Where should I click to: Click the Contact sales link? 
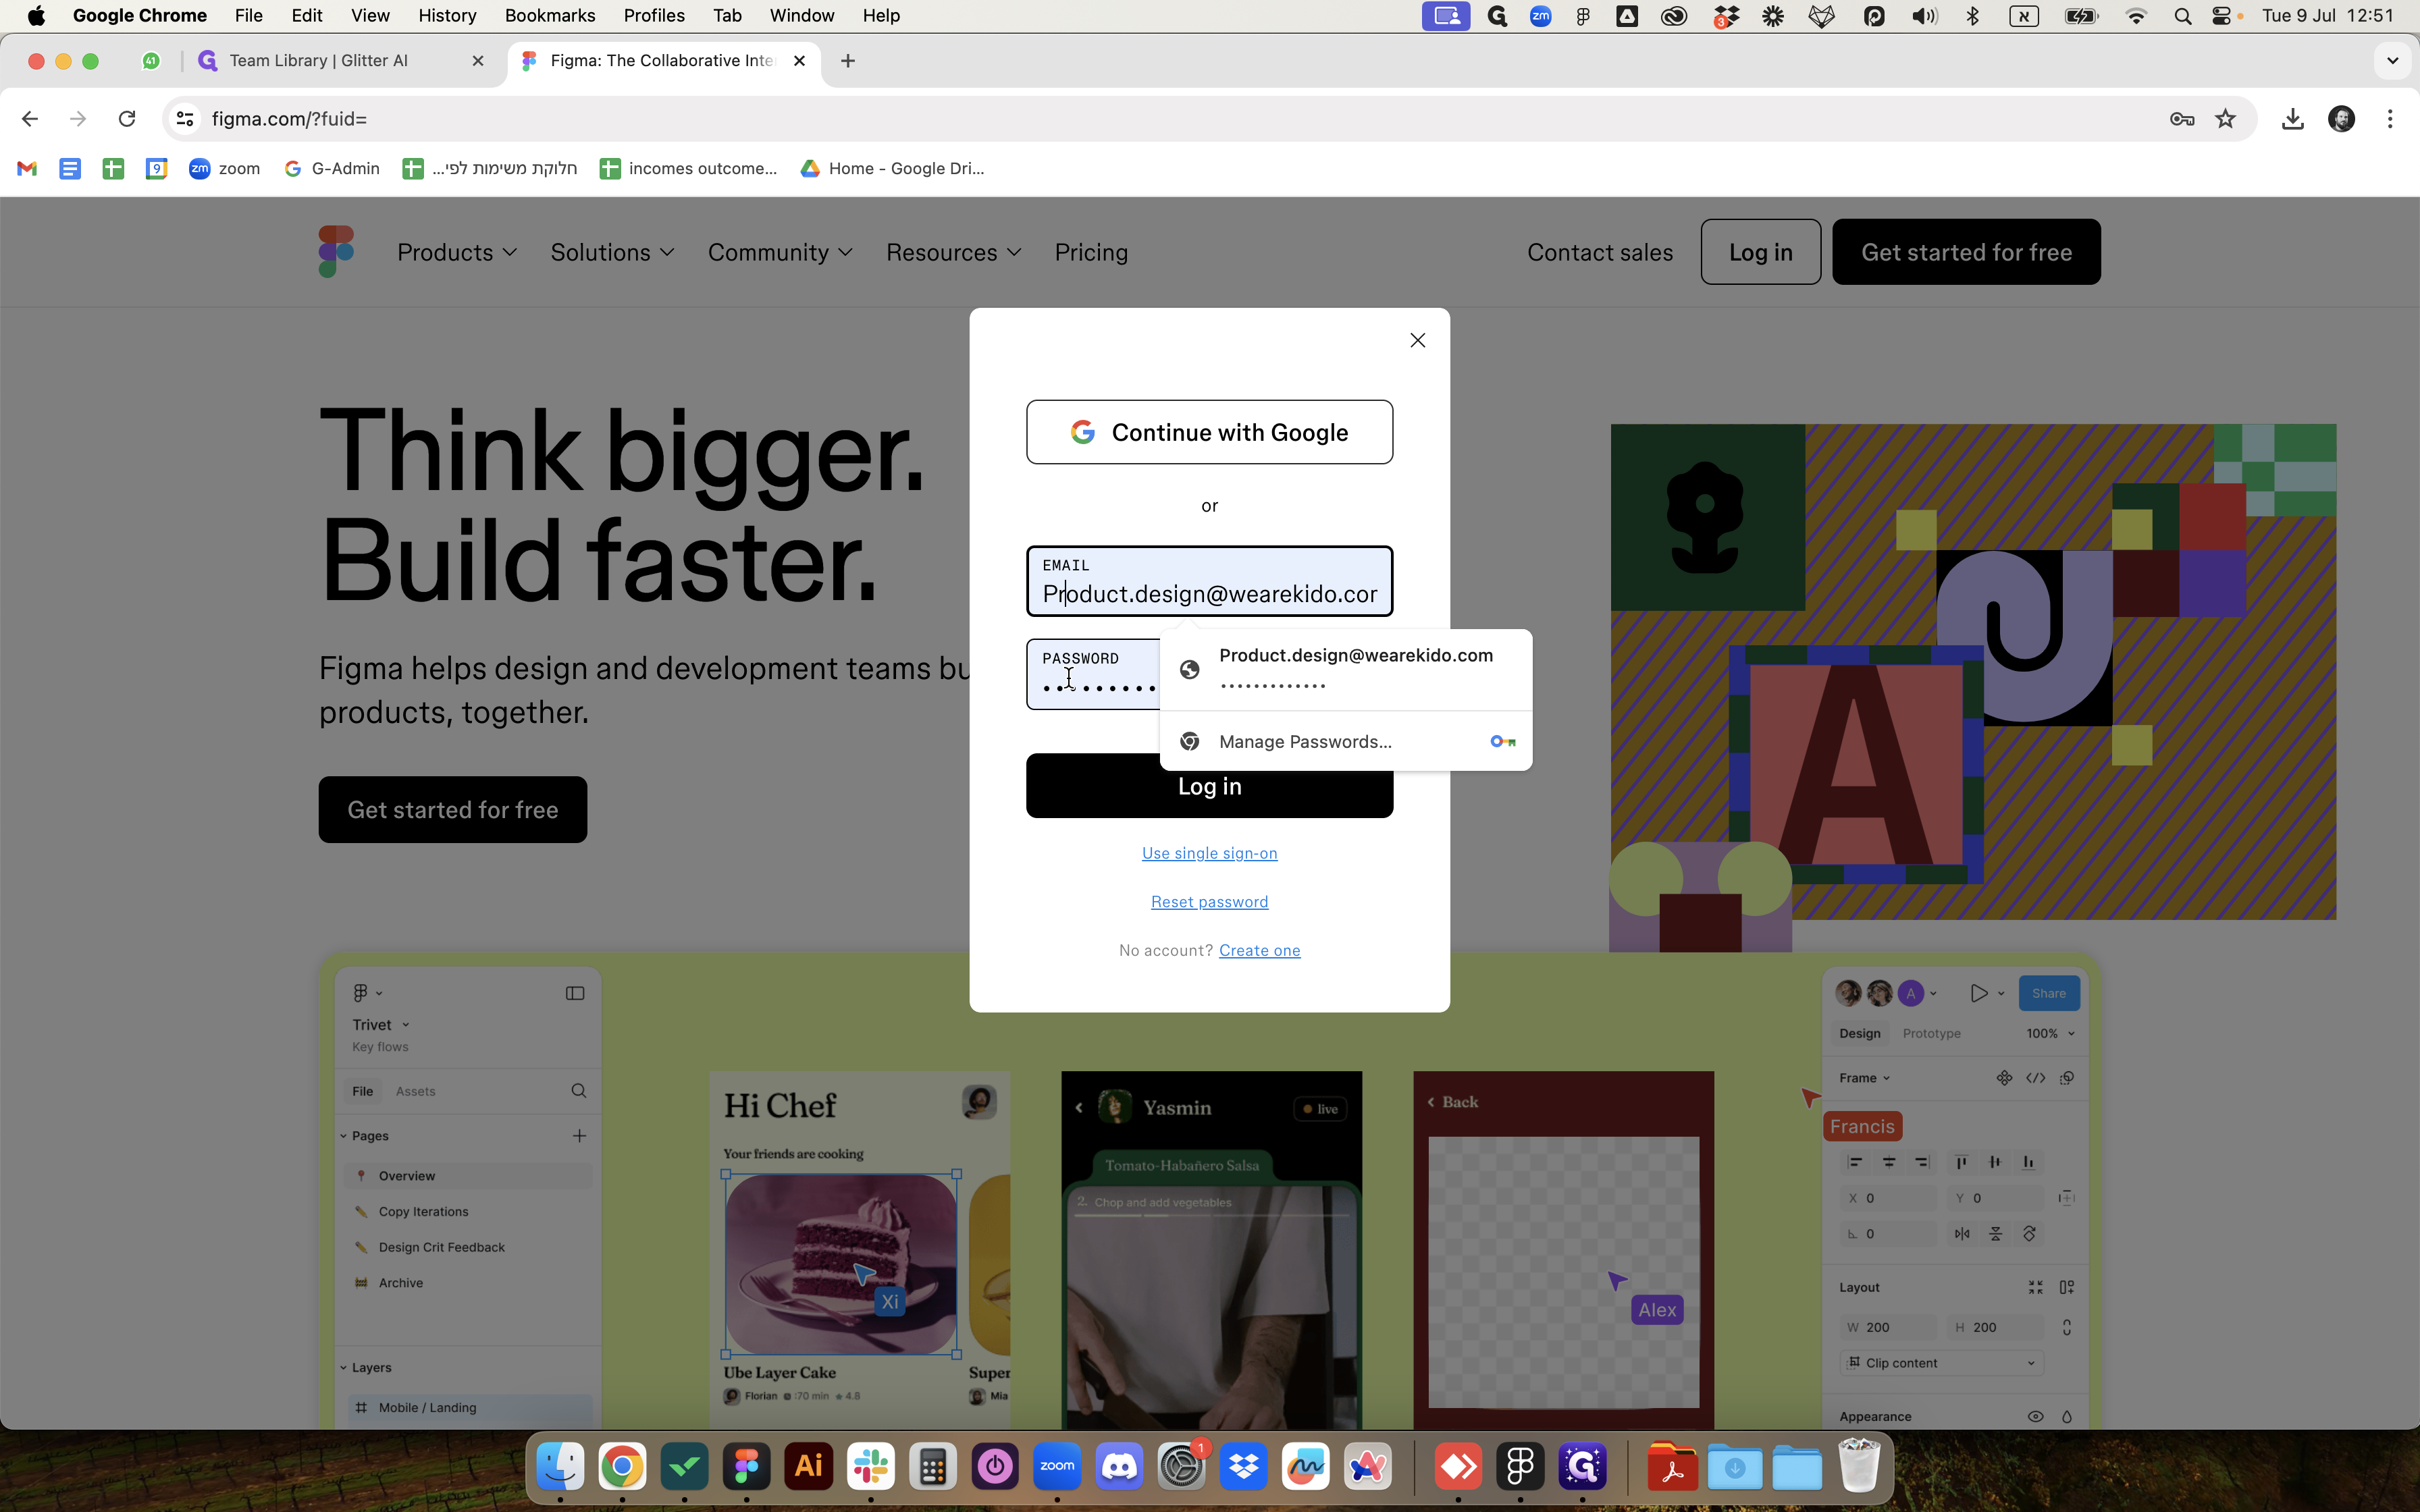click(1599, 252)
